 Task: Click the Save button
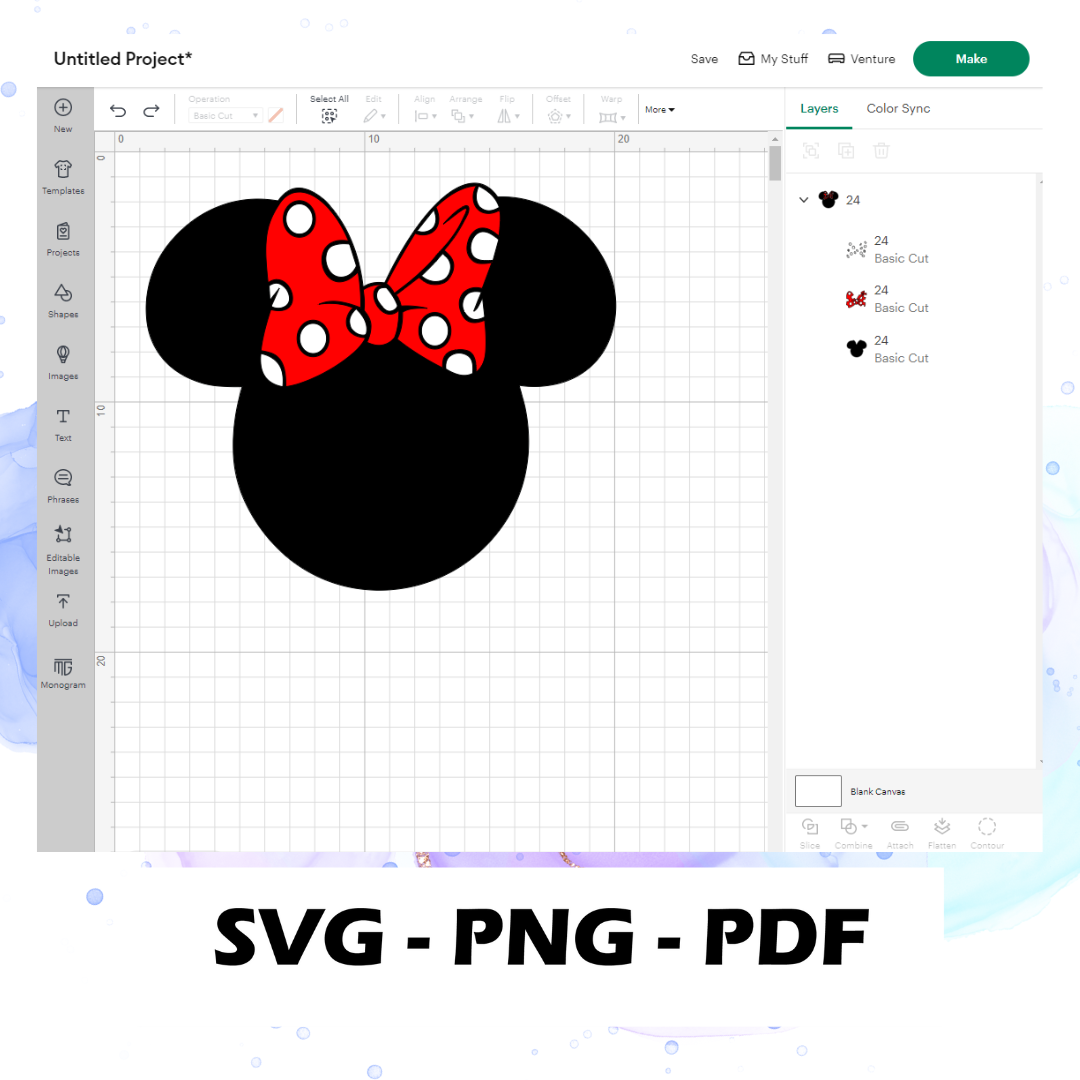[704, 59]
